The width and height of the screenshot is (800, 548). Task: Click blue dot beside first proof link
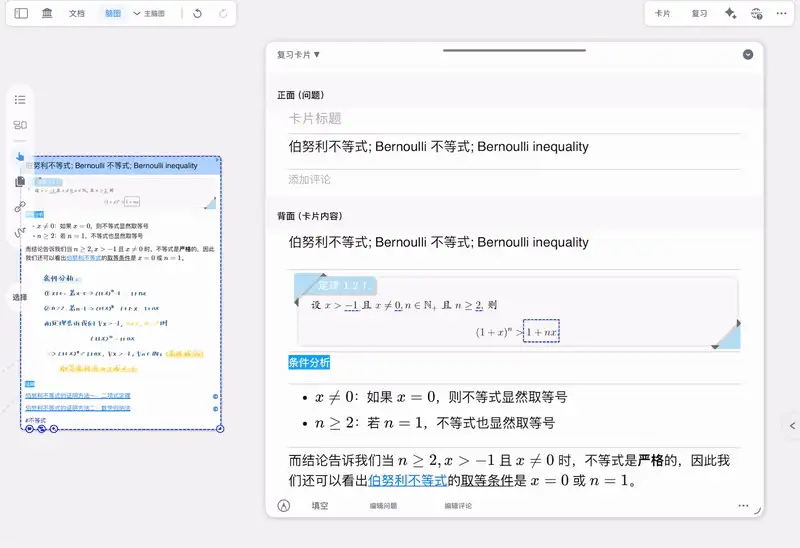[x=215, y=396]
